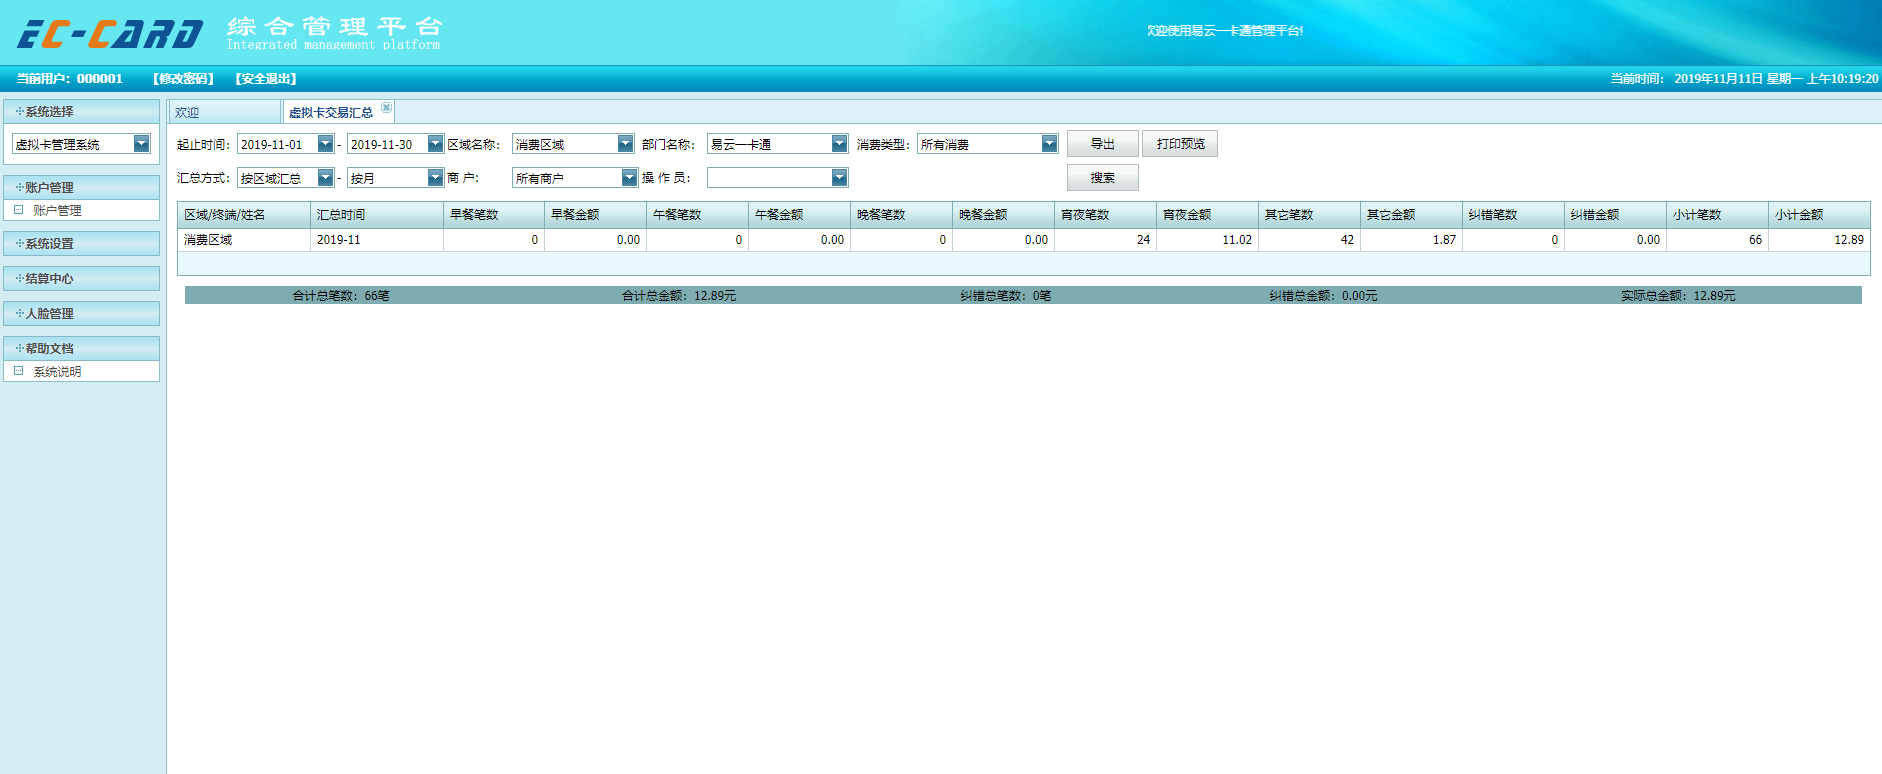
Task: Click the 导出 button
Action: point(1102,144)
